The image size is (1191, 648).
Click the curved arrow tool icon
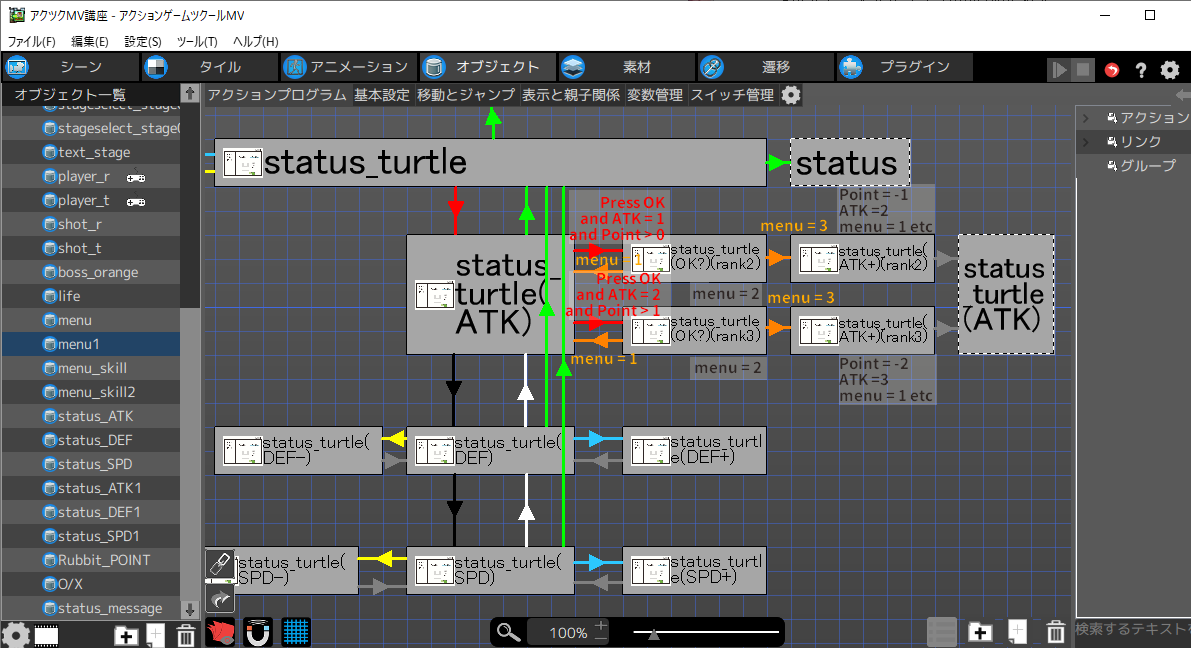(x=220, y=598)
